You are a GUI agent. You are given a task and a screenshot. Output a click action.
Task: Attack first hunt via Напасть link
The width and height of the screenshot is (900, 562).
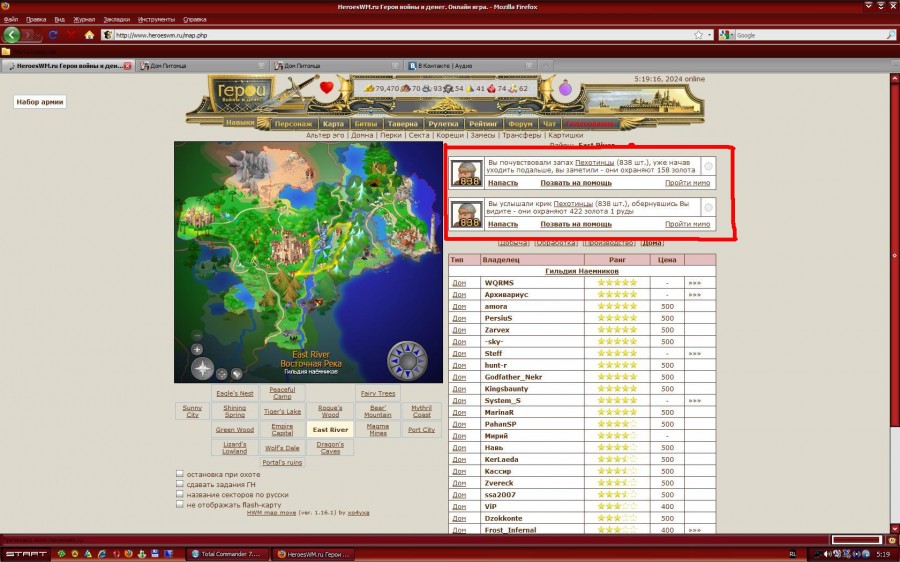tap(503, 183)
